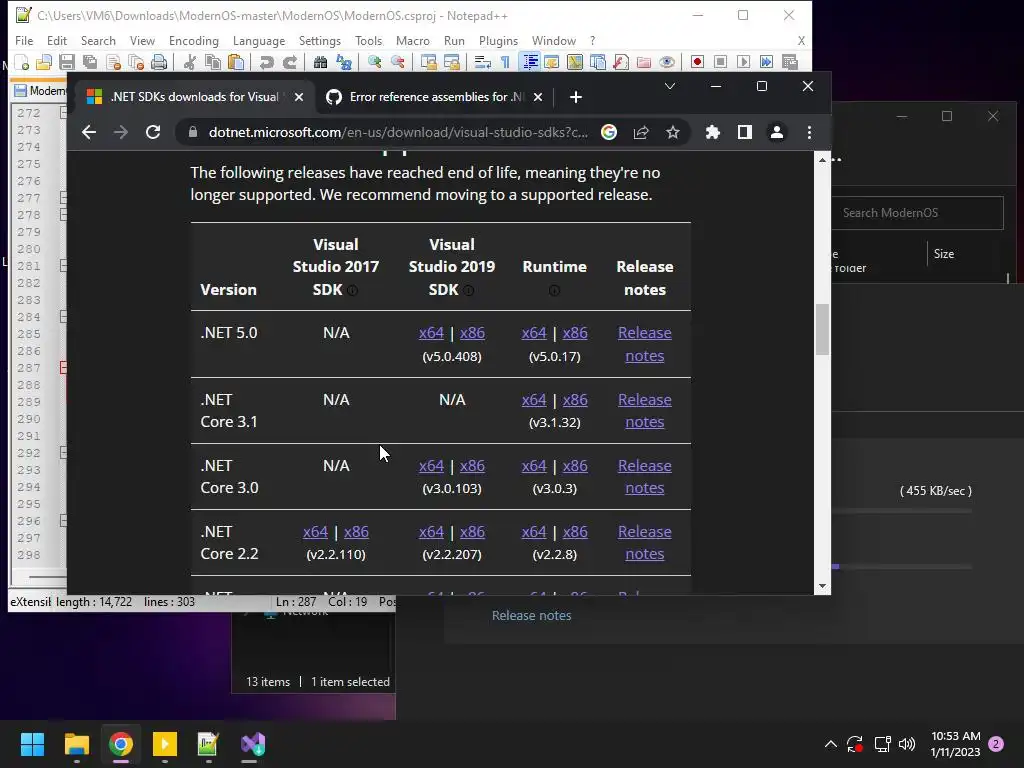
Task: Download .NET Core 3.0 Runtime x64
Action: [534, 466]
